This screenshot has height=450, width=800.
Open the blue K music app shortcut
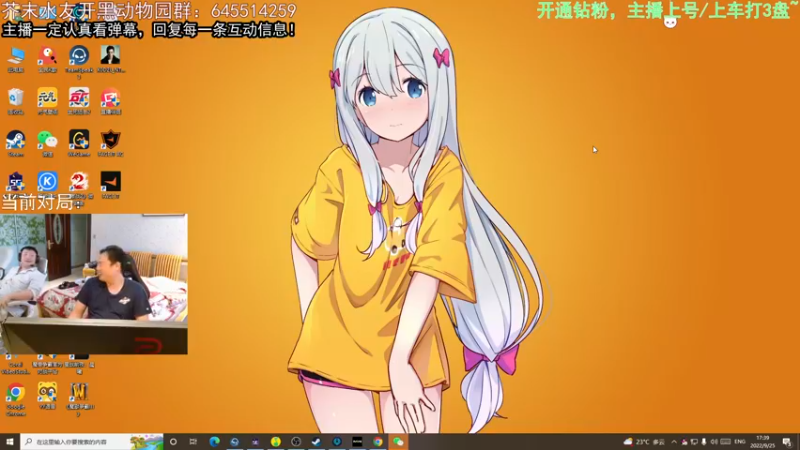click(x=47, y=182)
